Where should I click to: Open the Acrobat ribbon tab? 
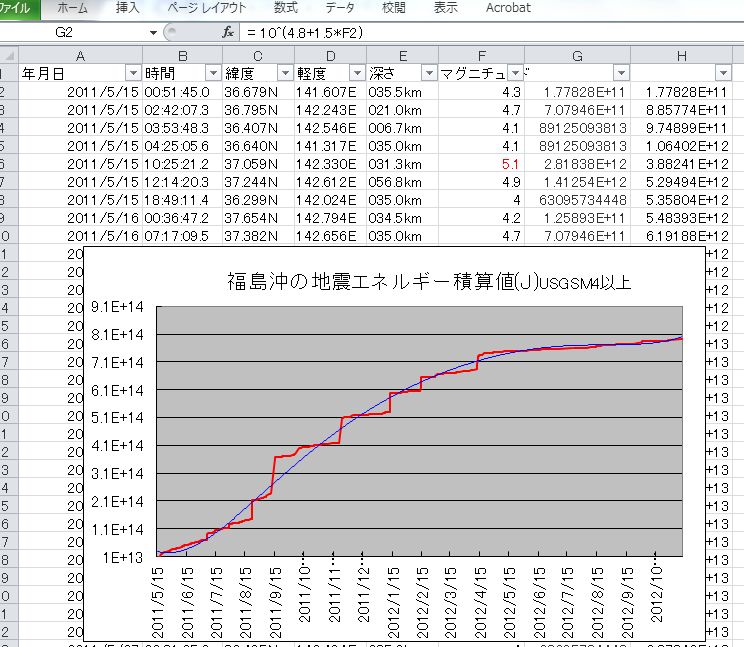pyautogui.click(x=508, y=8)
